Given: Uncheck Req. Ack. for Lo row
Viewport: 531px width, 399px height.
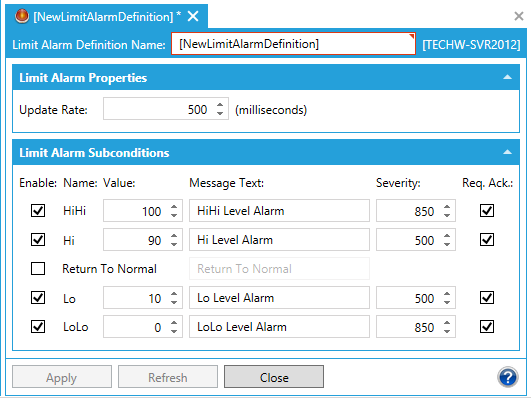Looking at the screenshot, I should click(x=487, y=298).
